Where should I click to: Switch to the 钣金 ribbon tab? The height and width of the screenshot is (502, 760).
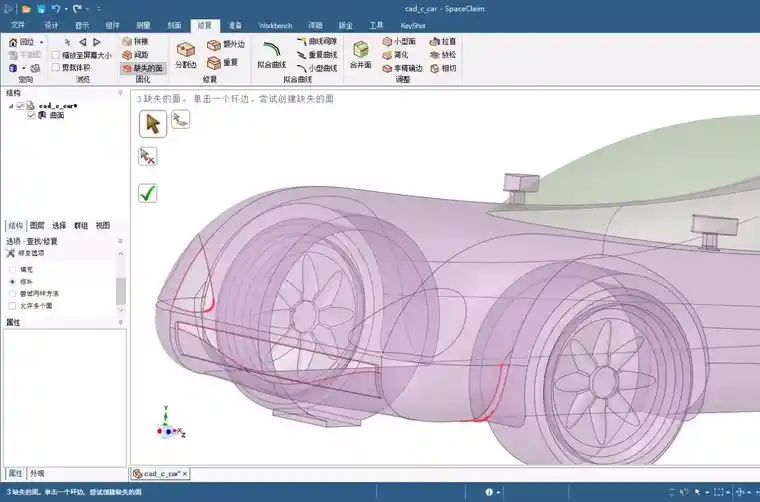(346, 25)
